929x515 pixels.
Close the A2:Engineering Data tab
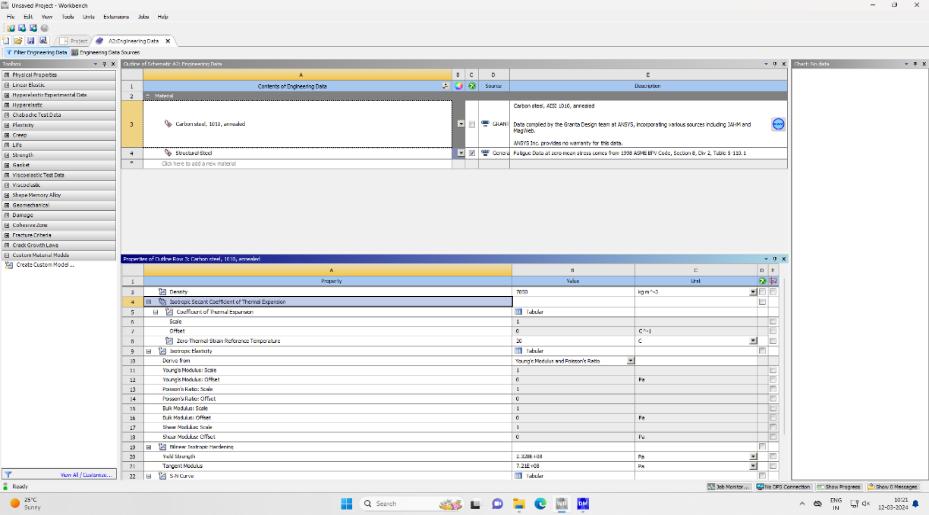point(168,41)
